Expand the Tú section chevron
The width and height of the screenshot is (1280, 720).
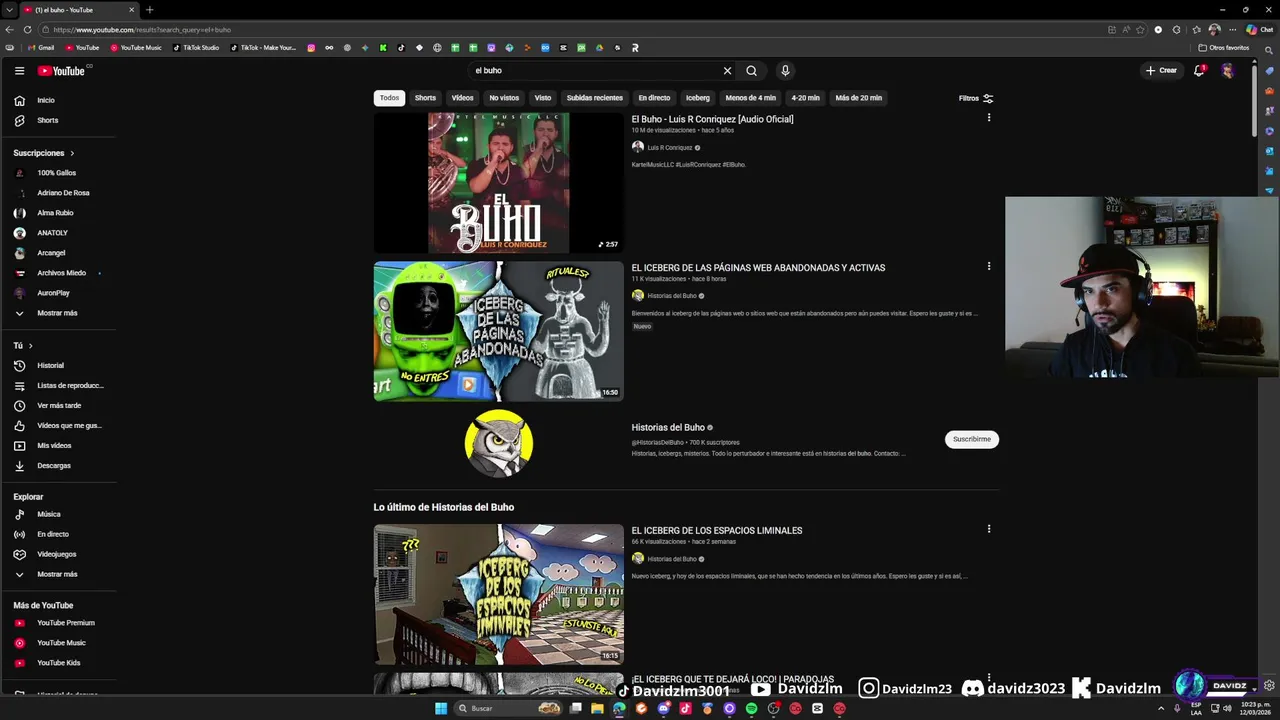[30, 346]
